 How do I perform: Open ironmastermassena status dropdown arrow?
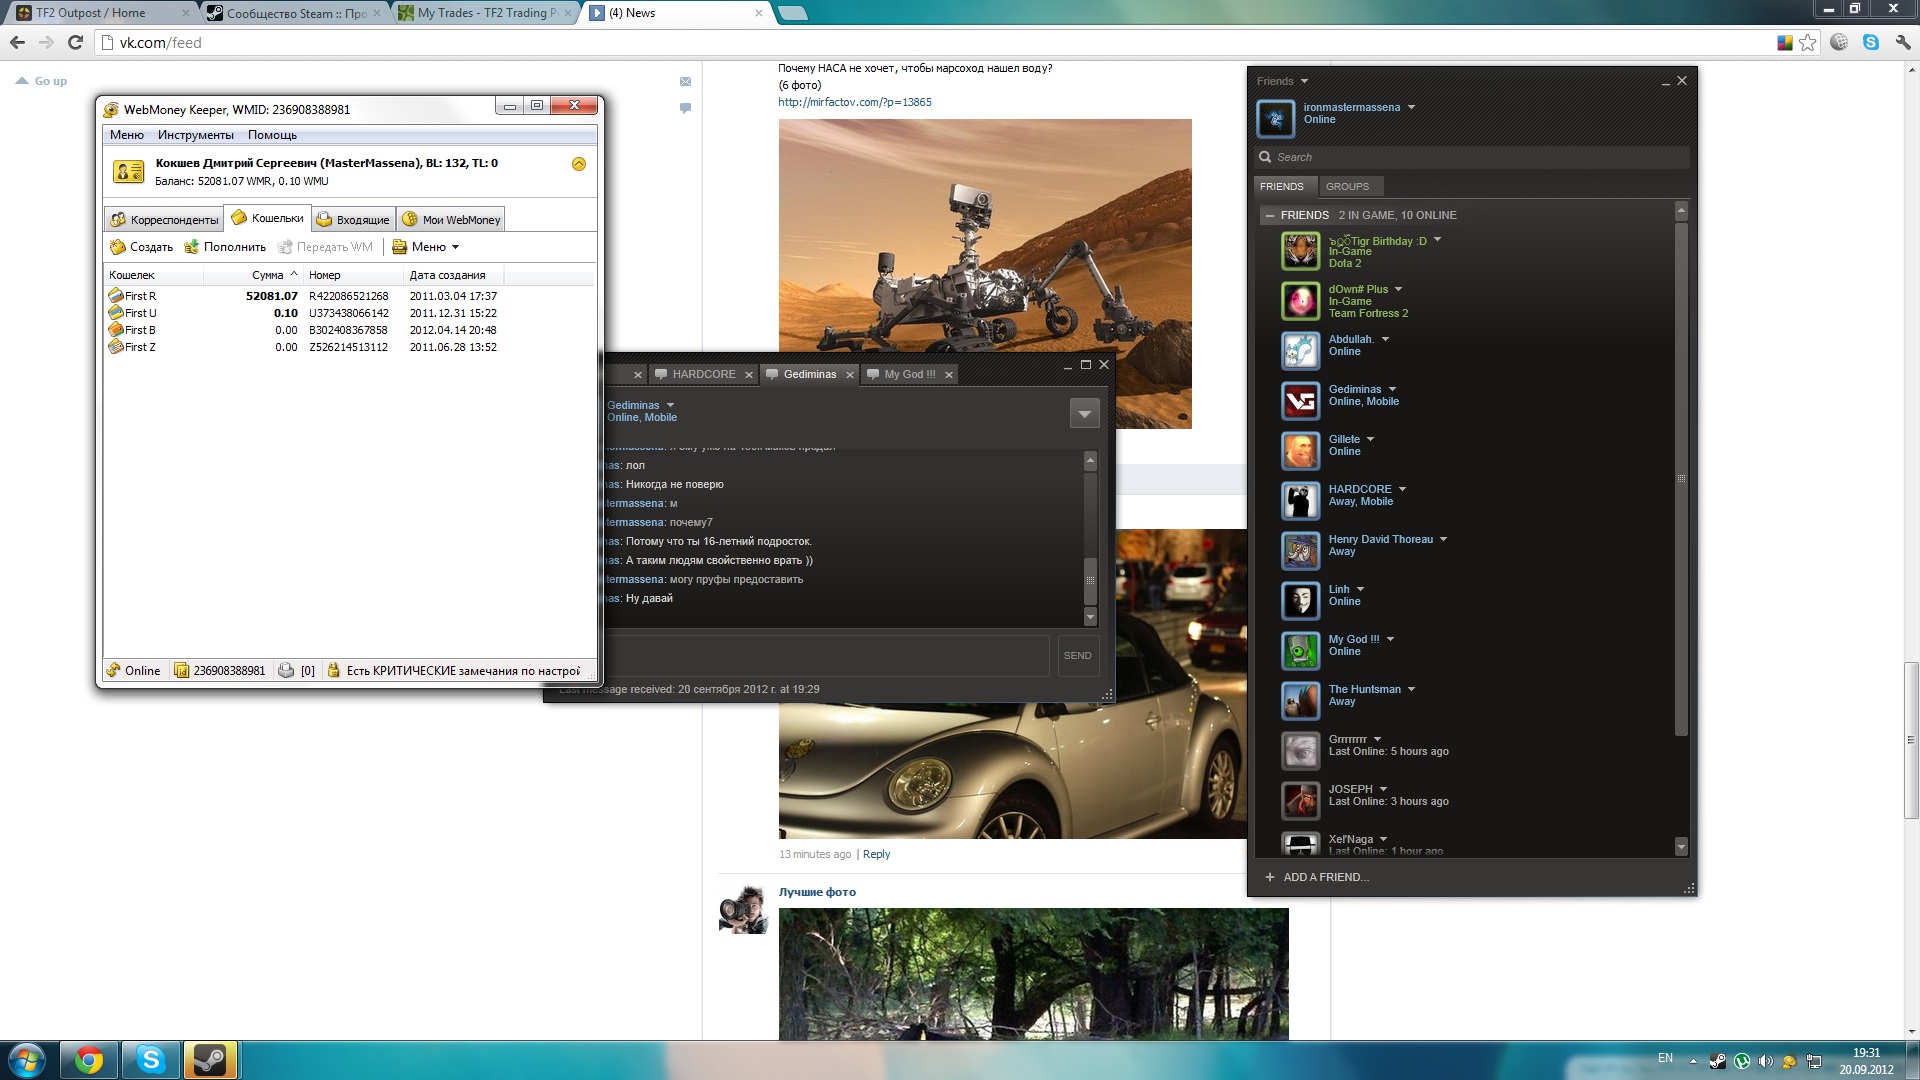tap(1411, 107)
